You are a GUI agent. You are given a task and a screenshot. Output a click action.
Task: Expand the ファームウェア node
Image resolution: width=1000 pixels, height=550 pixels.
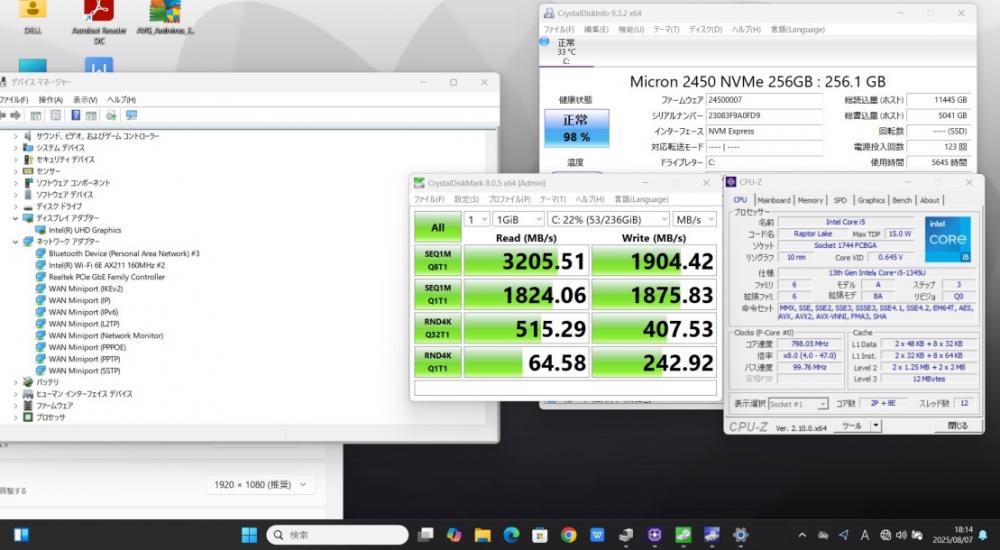click(x=15, y=405)
